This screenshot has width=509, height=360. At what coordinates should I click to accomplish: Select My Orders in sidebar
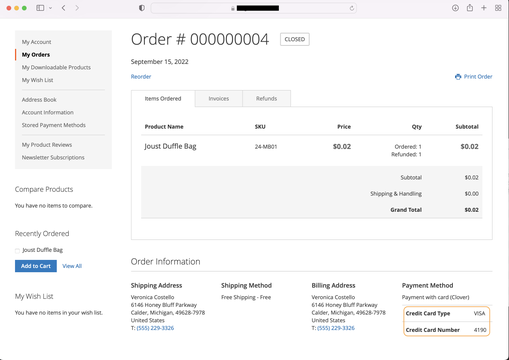36,55
